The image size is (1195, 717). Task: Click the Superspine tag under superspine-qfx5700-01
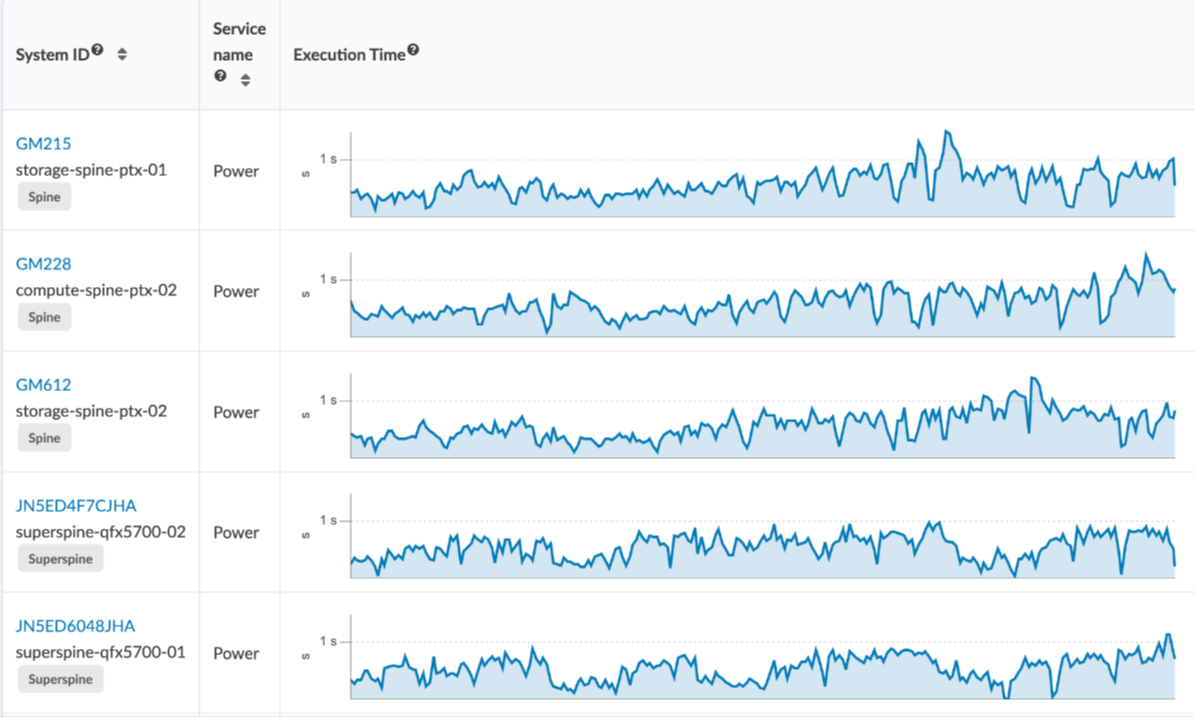60,679
